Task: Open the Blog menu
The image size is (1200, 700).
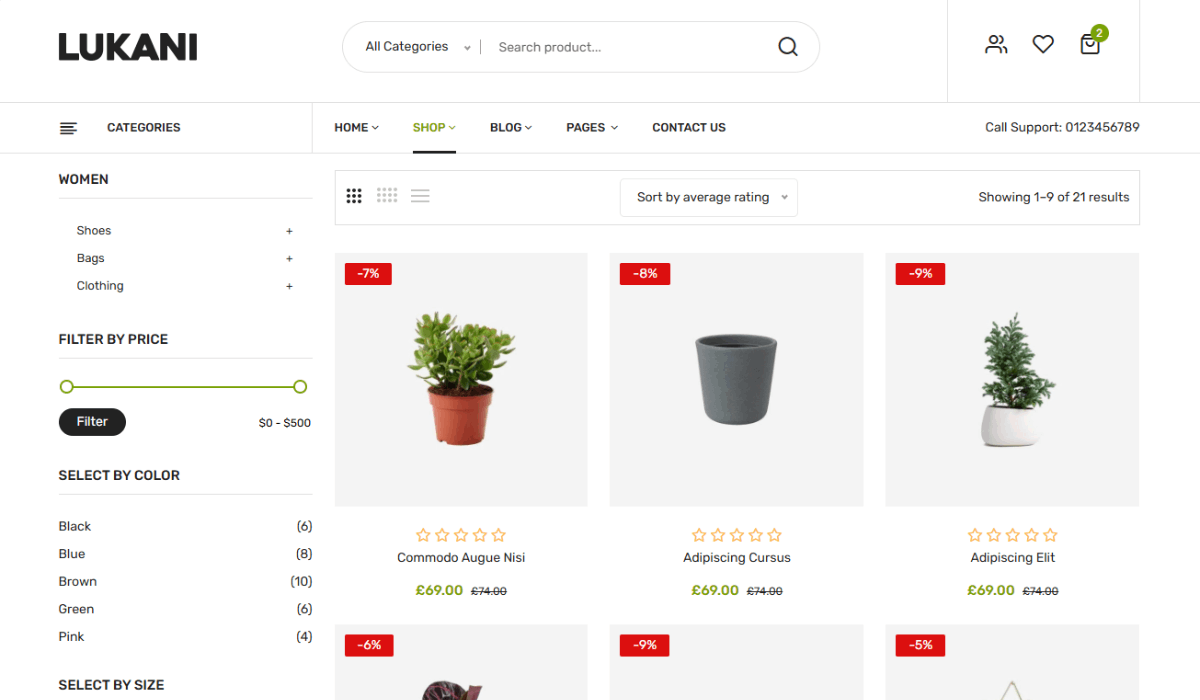Action: pos(511,128)
